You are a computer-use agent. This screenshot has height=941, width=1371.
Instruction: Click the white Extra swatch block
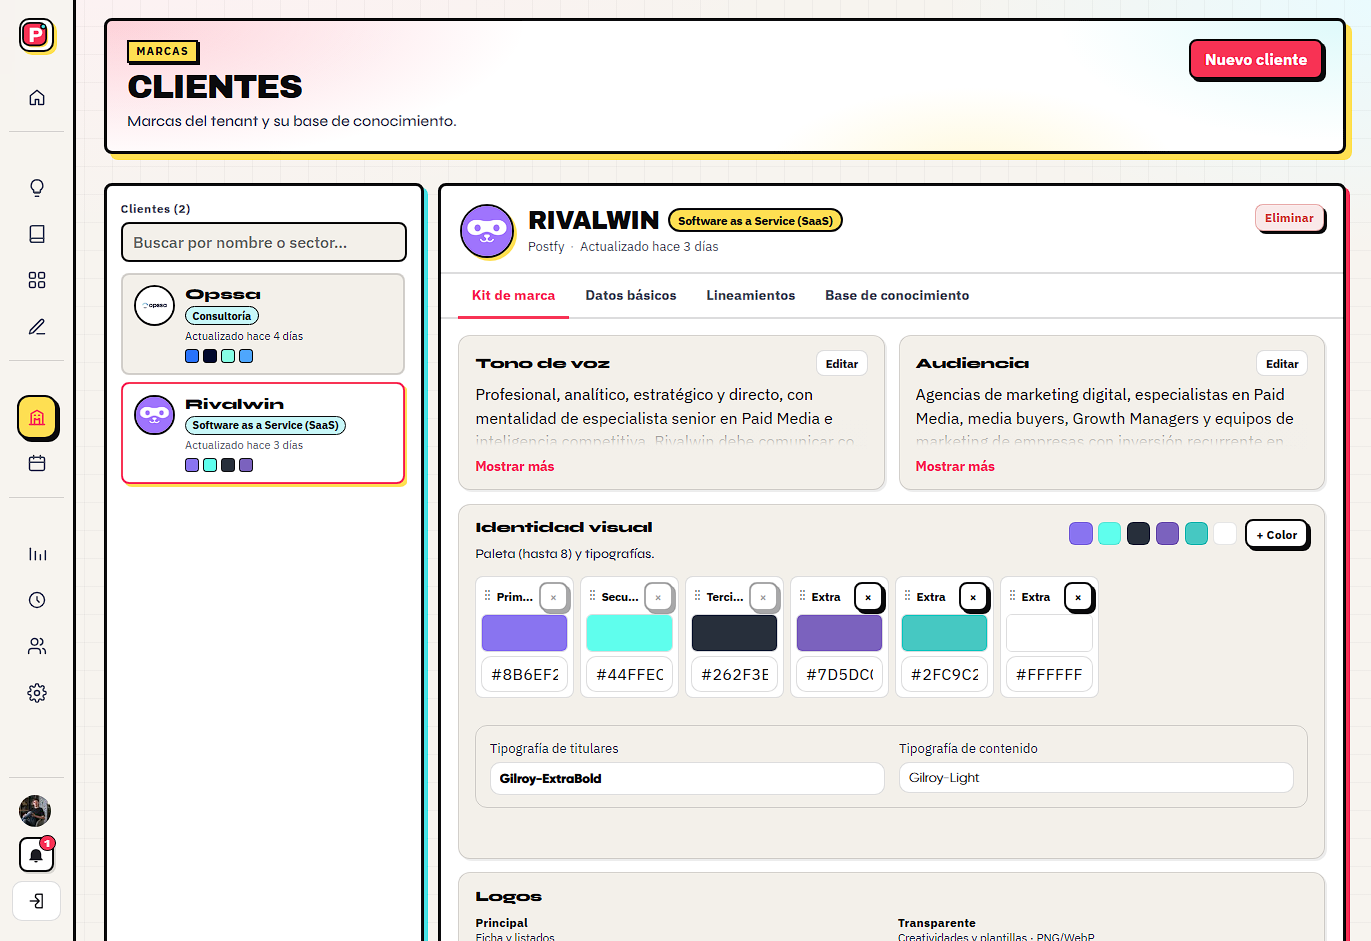(x=1049, y=633)
